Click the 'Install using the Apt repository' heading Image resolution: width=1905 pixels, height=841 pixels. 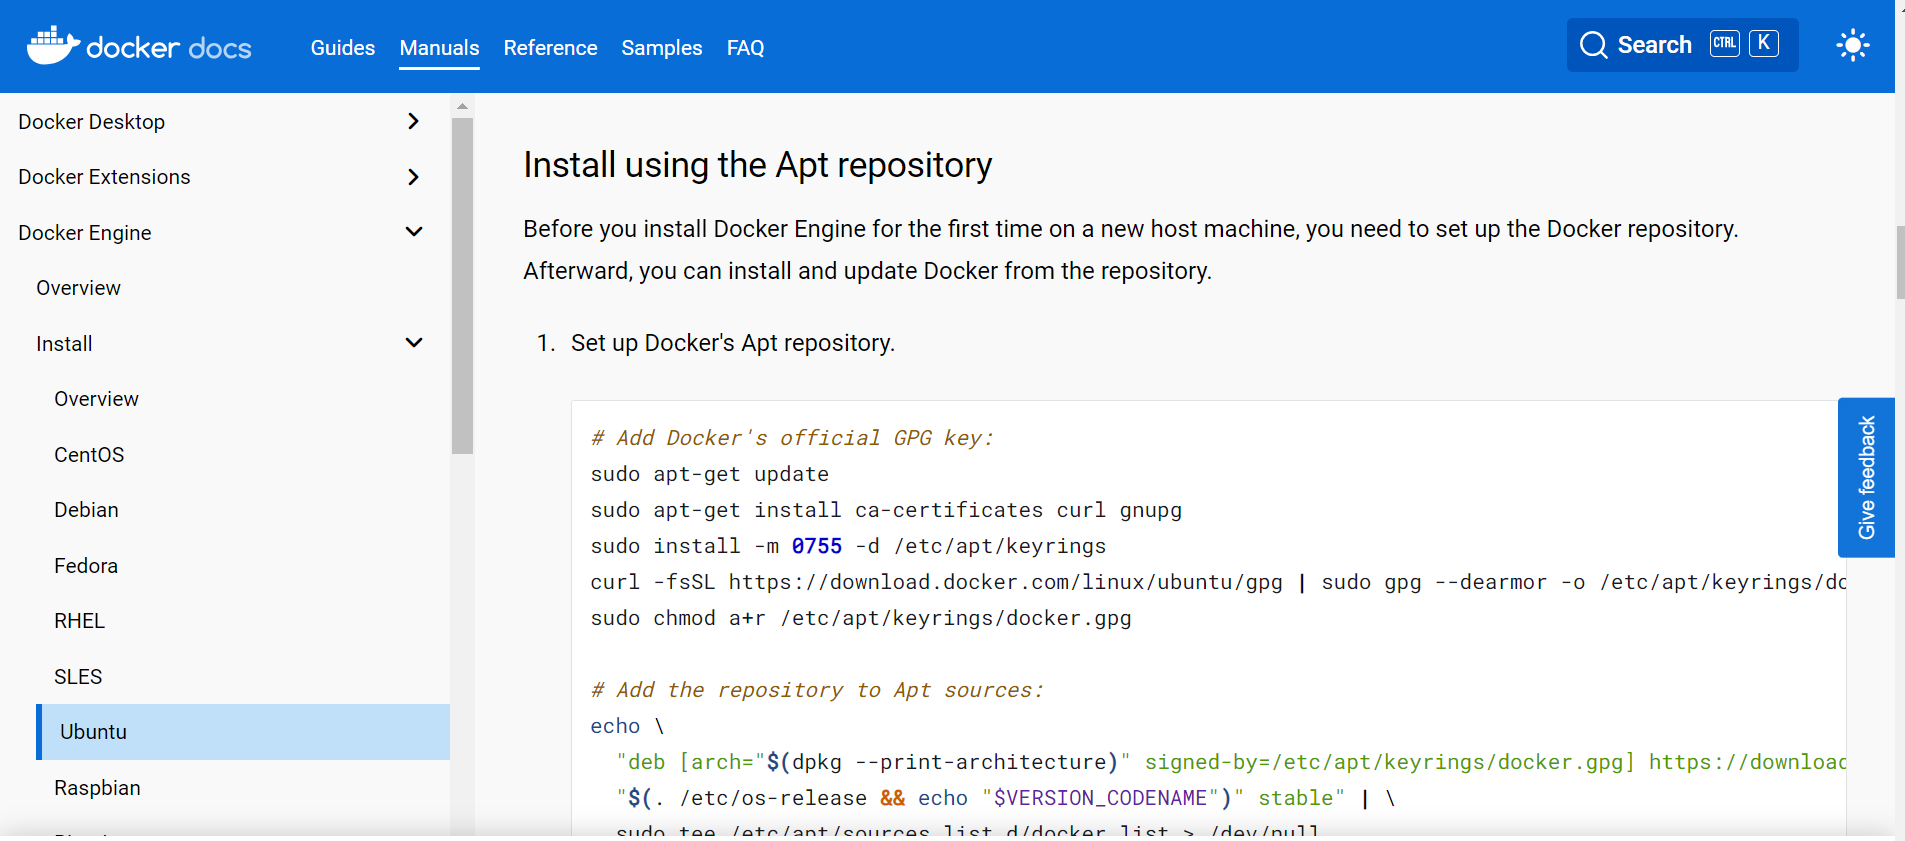tap(757, 165)
